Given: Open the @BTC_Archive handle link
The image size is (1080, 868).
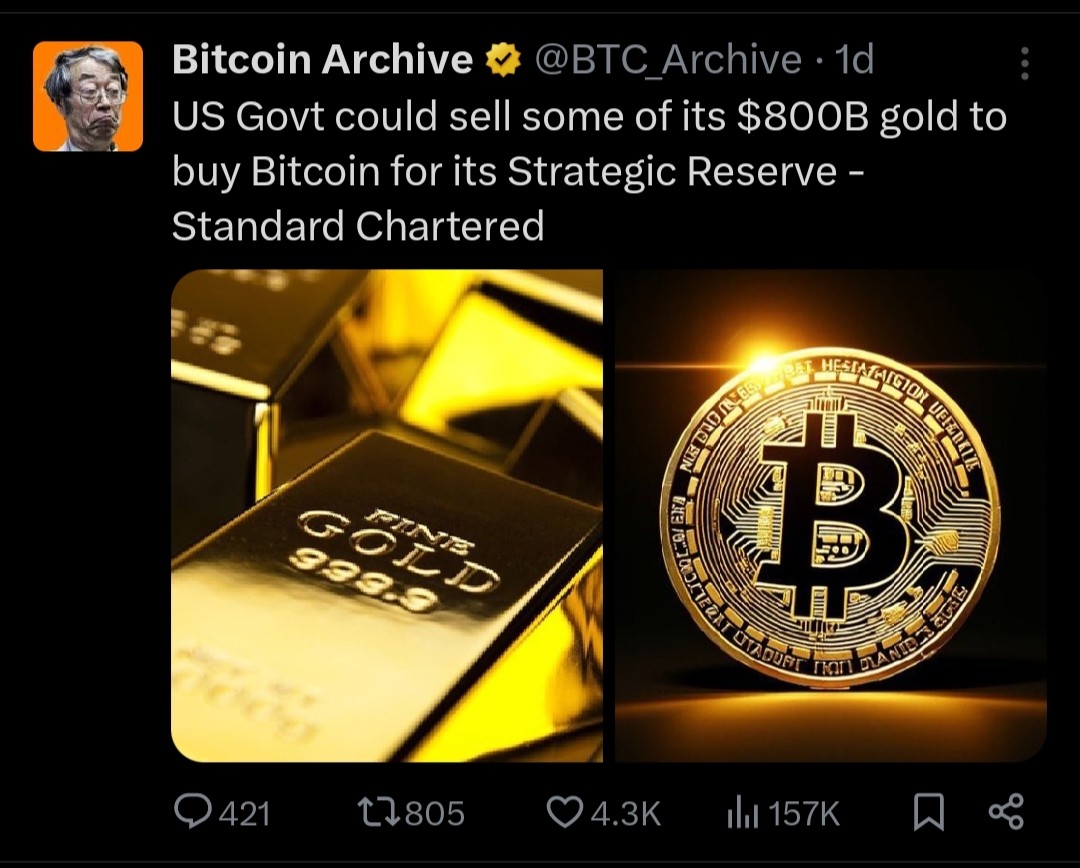Looking at the screenshot, I should (667, 60).
